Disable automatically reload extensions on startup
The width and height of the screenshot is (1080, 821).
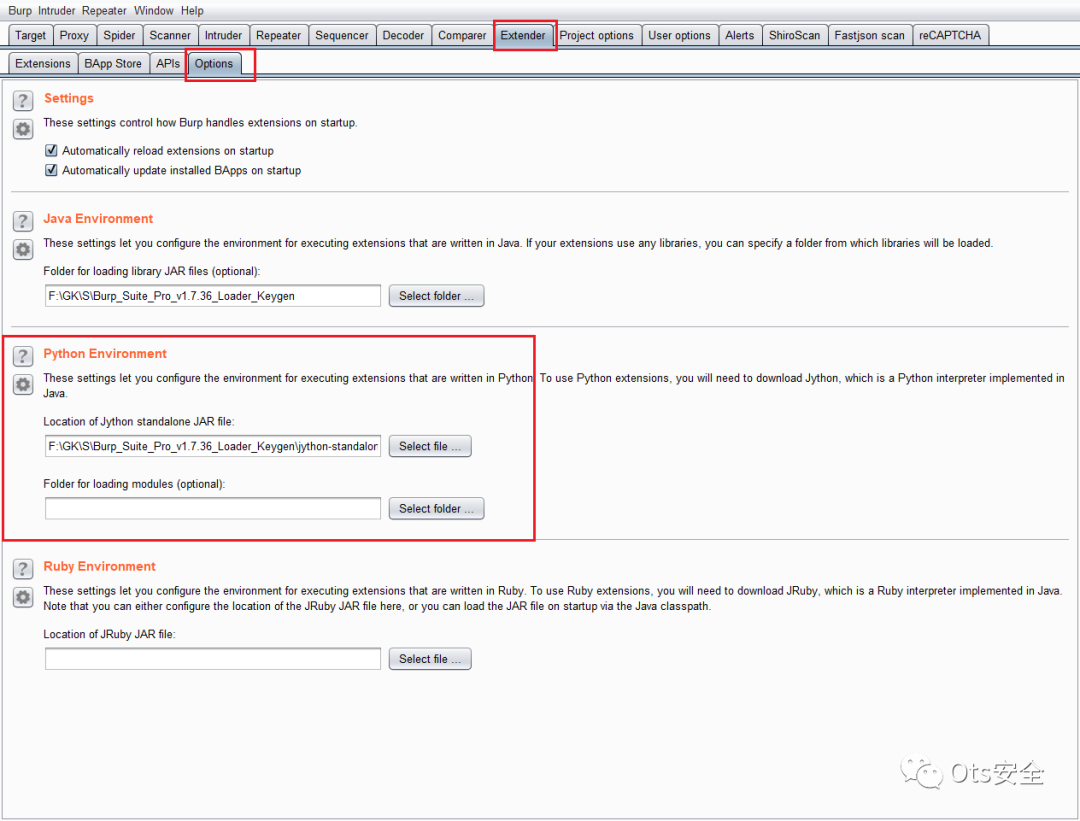click(52, 151)
